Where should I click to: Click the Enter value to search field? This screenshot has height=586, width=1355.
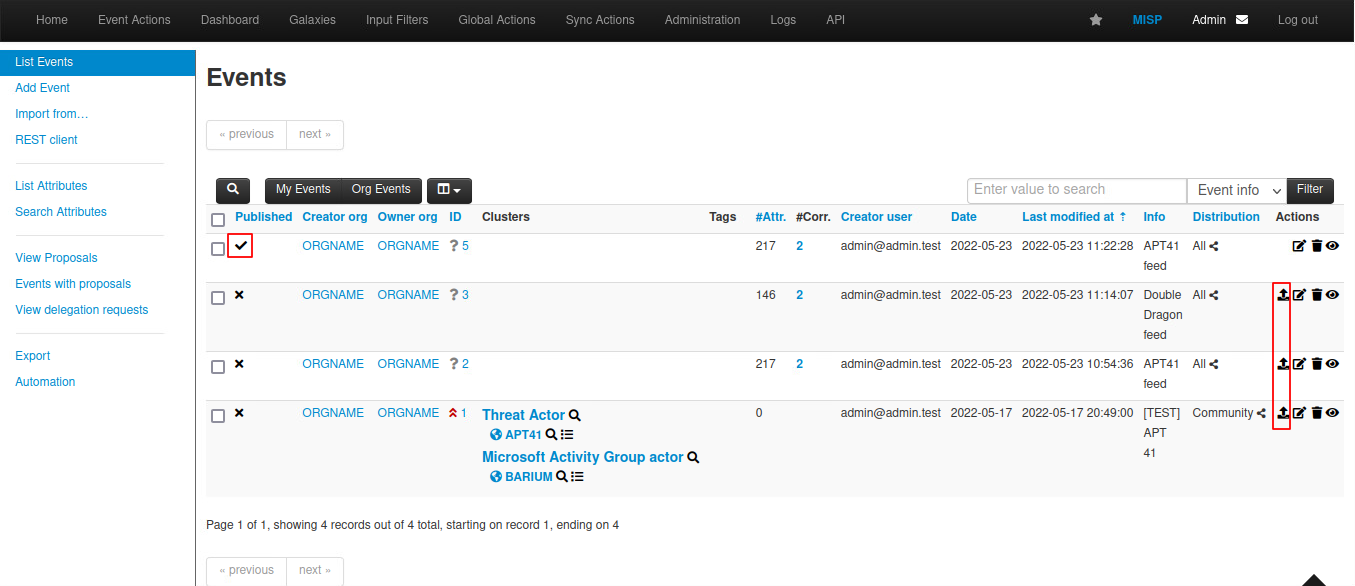(1076, 190)
